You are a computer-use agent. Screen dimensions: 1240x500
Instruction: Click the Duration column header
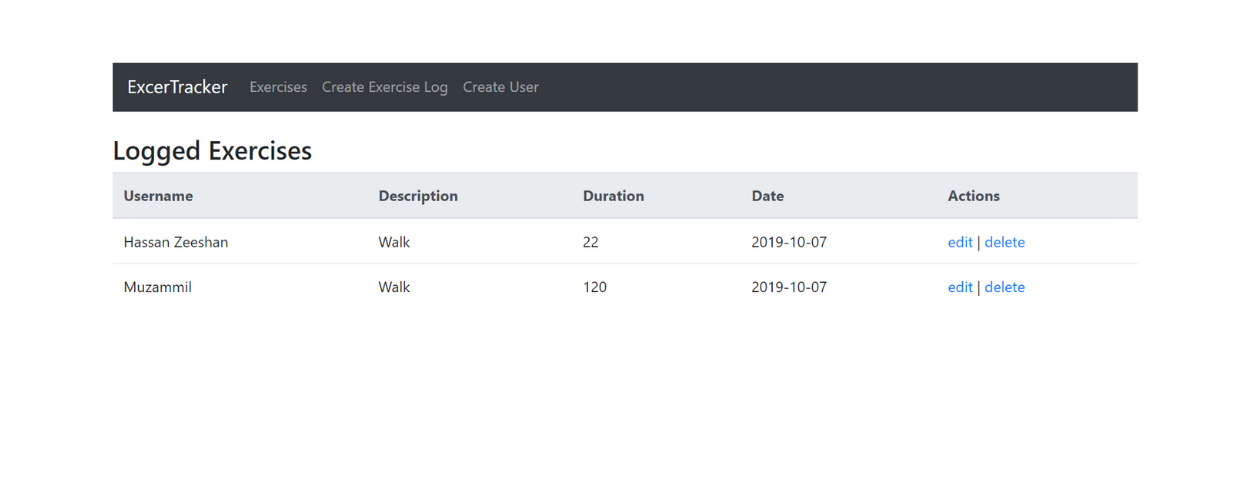pyautogui.click(x=613, y=196)
